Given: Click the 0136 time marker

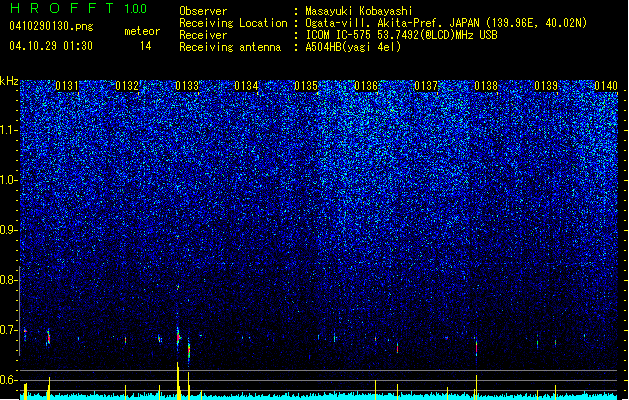Looking at the screenshot, I should pyautogui.click(x=366, y=86).
